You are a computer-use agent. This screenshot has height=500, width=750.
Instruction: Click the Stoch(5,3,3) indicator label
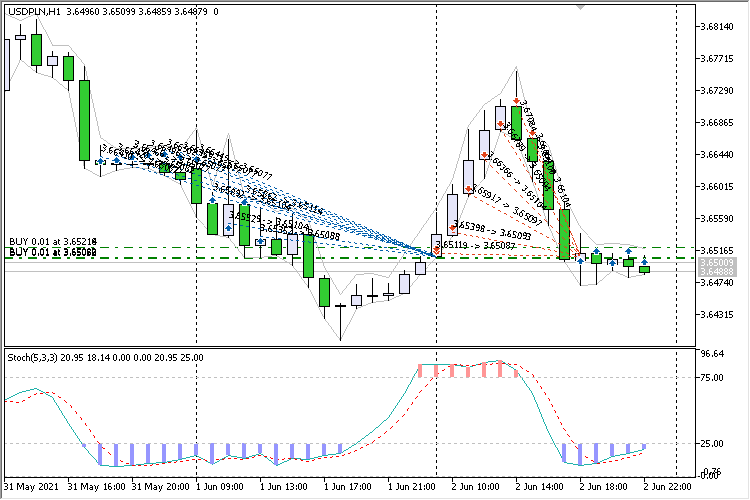tap(105, 357)
